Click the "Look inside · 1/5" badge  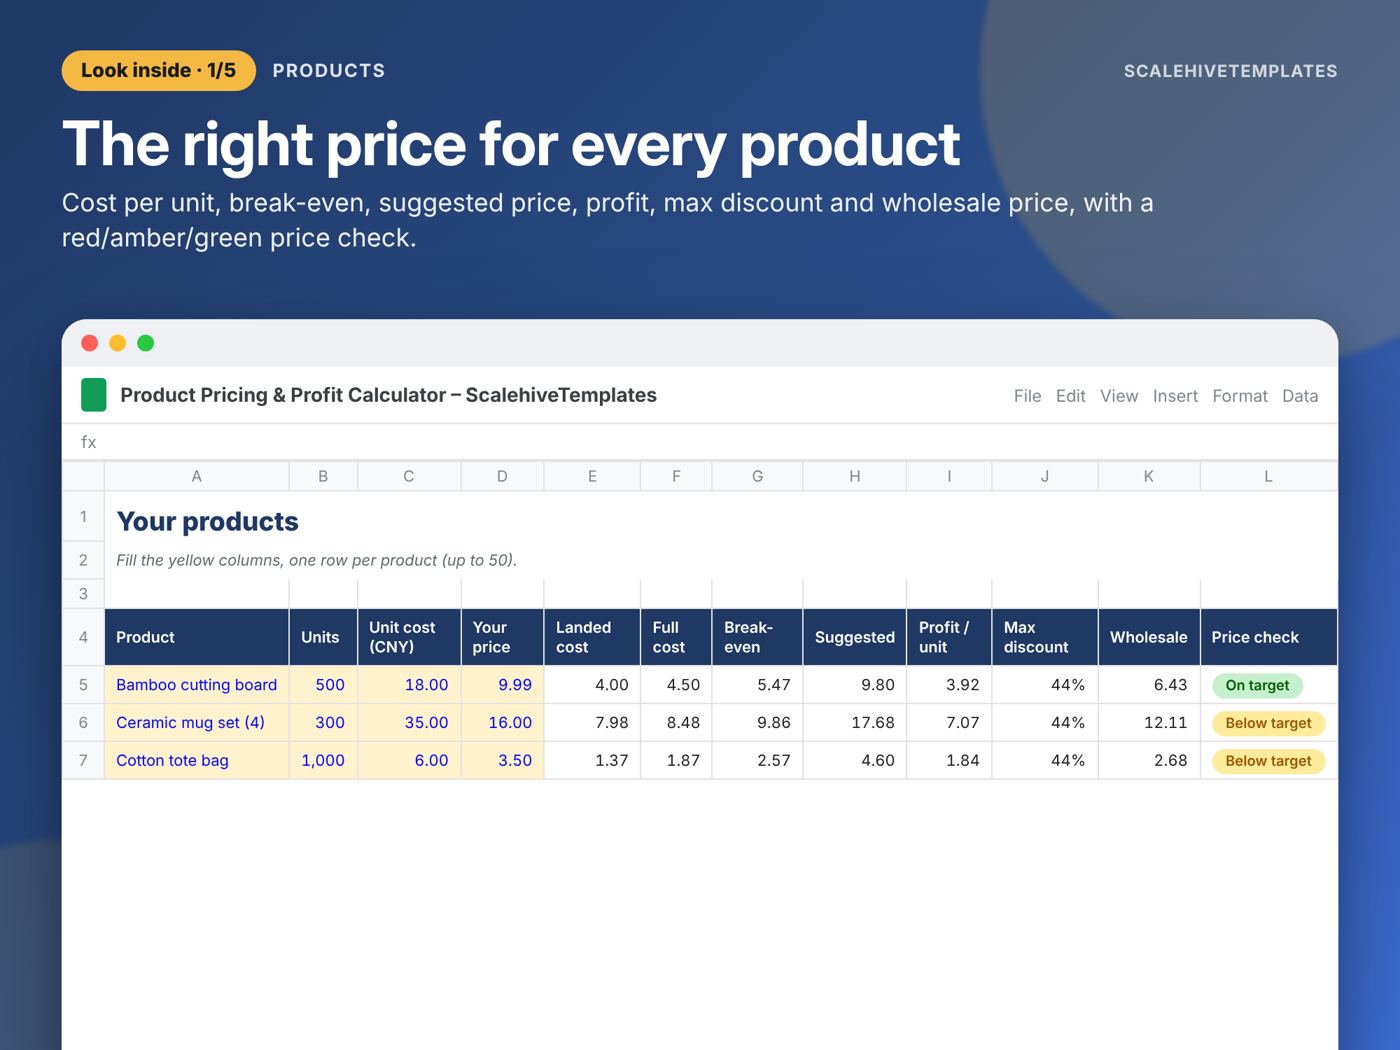tap(159, 71)
